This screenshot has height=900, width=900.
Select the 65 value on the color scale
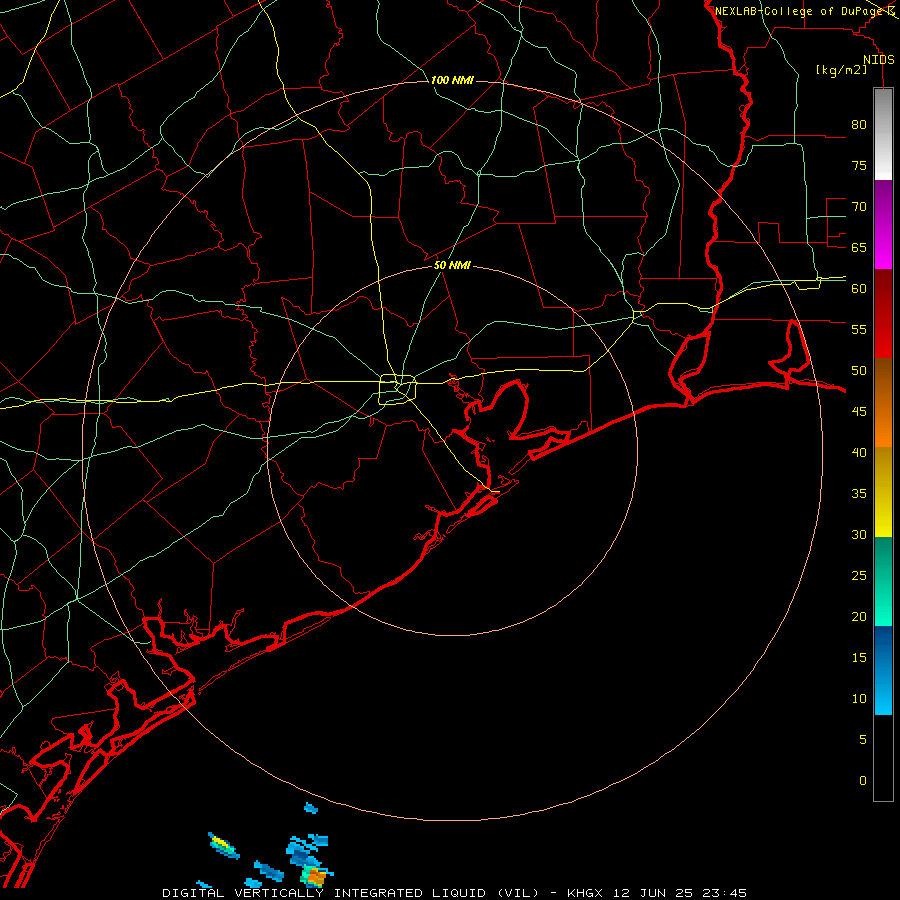pyautogui.click(x=859, y=247)
